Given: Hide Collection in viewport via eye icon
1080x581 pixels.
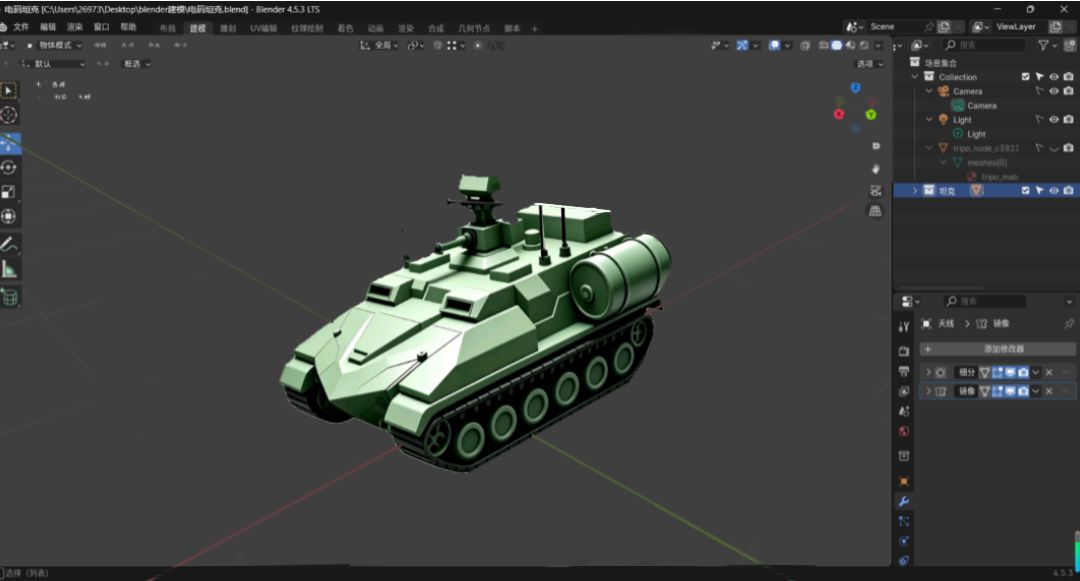Looking at the screenshot, I should click(1054, 76).
